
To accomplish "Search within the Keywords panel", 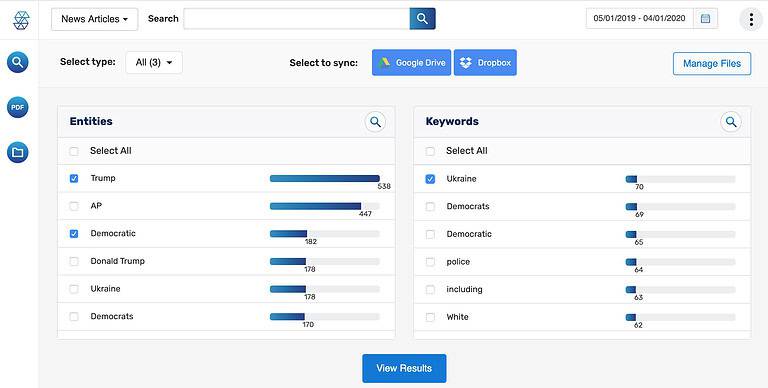I will click(x=731, y=122).
